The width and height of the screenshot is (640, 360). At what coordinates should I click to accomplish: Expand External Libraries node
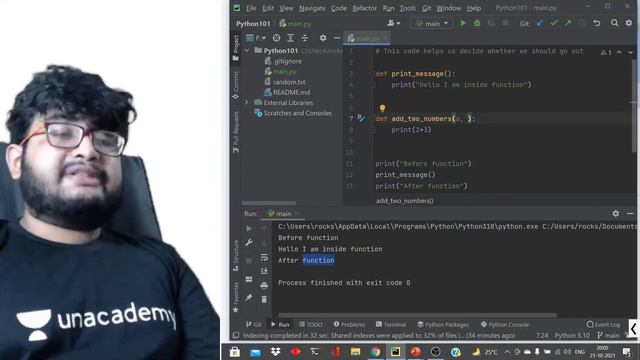(247, 102)
